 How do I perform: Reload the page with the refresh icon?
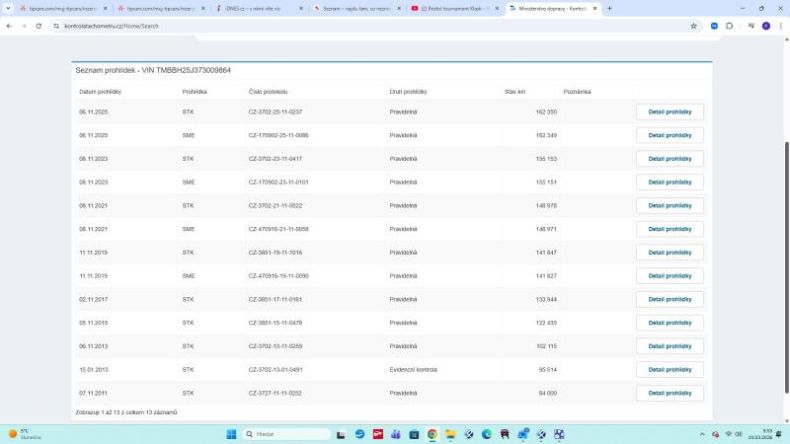tap(38, 26)
